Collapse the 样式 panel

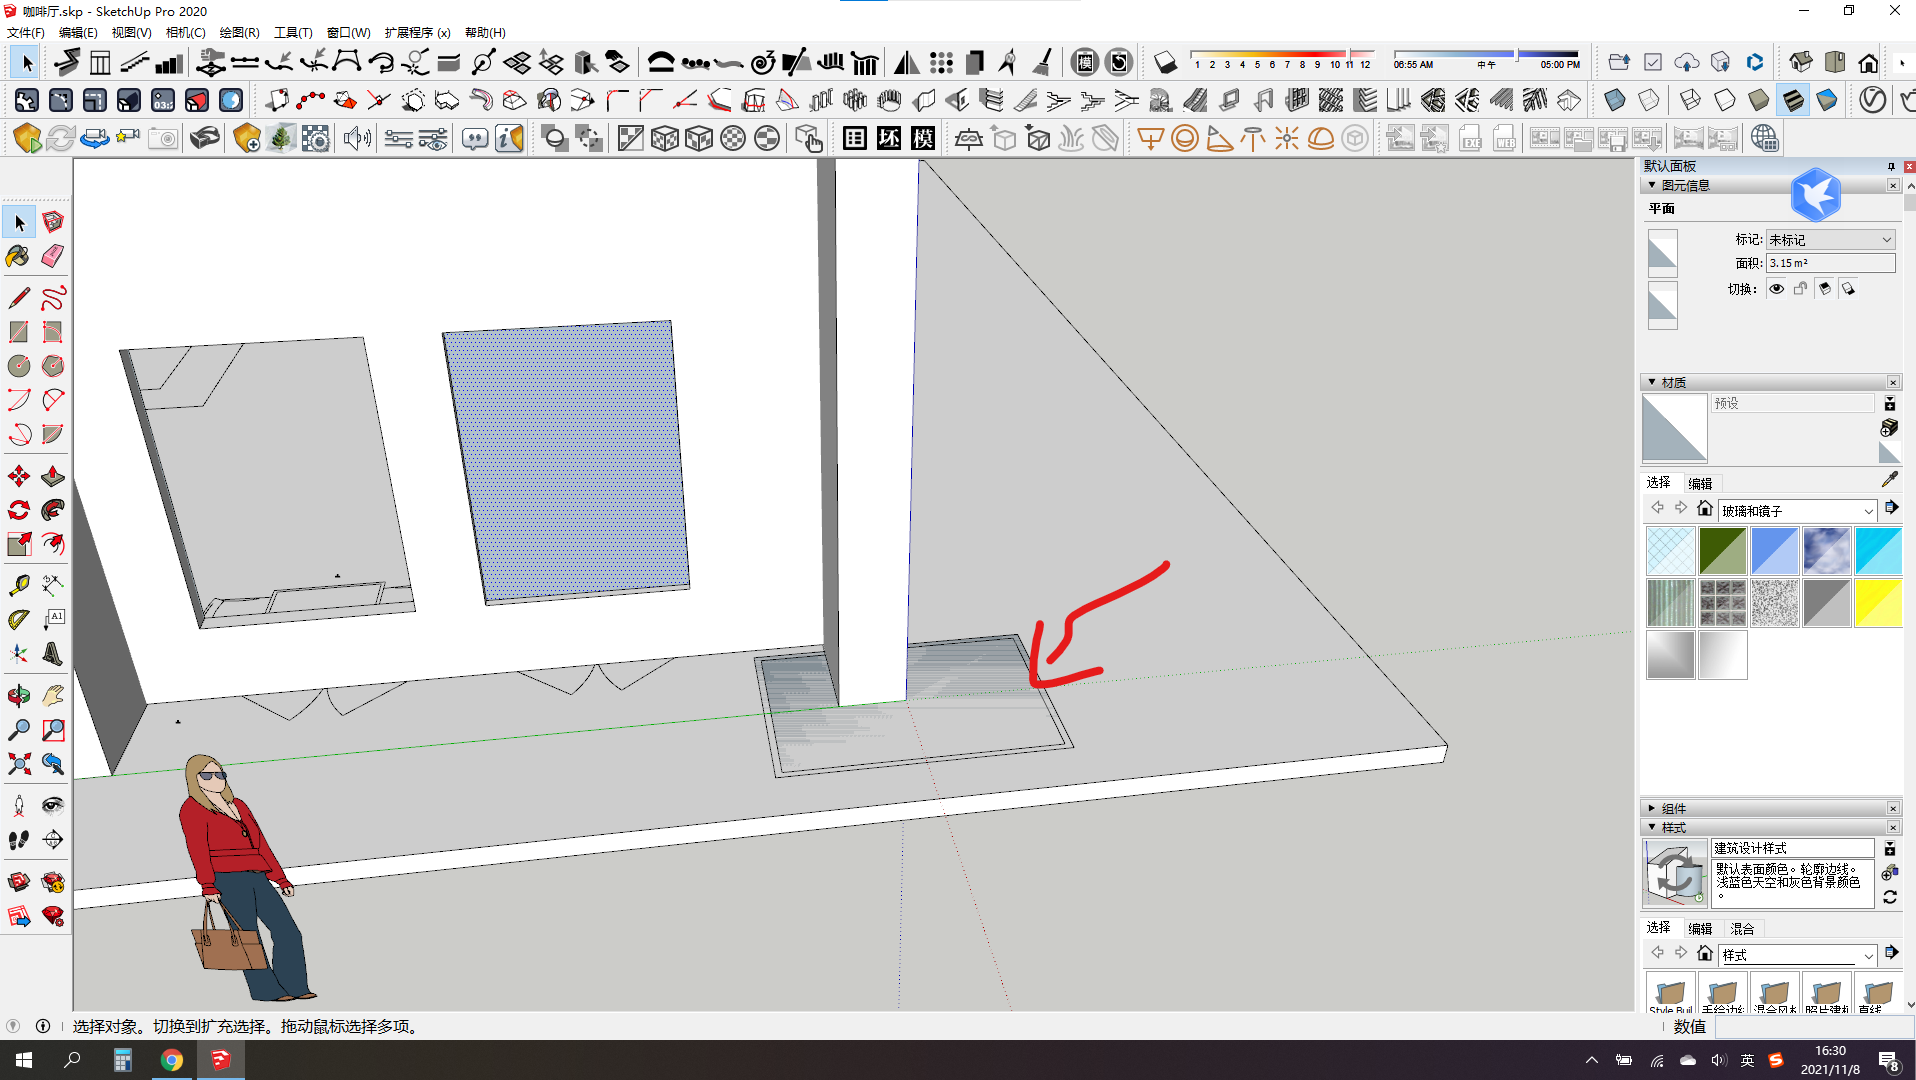(1652, 828)
